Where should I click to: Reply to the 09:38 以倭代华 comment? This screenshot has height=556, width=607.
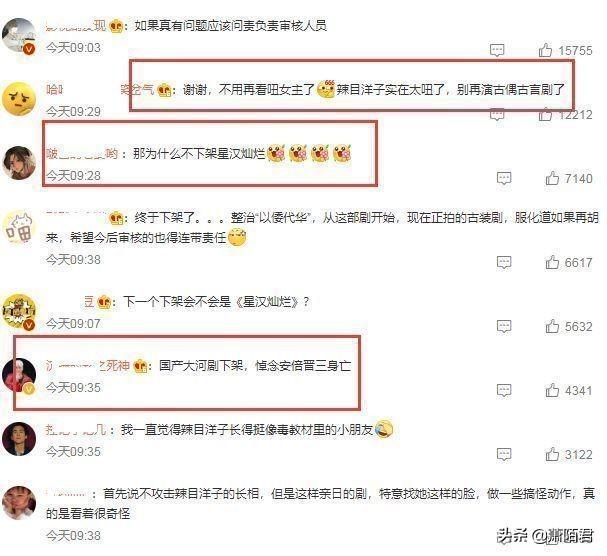click(x=504, y=262)
